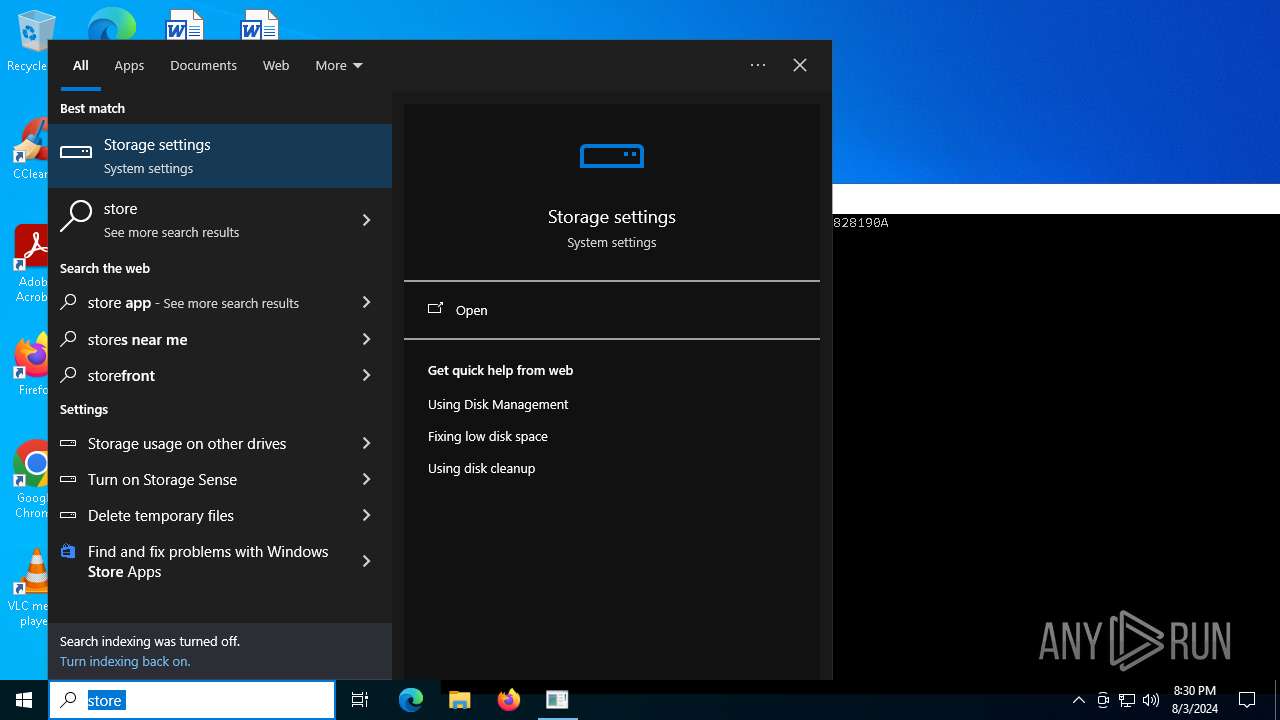
Task: Click into the taskbar search input field
Action: point(192,700)
